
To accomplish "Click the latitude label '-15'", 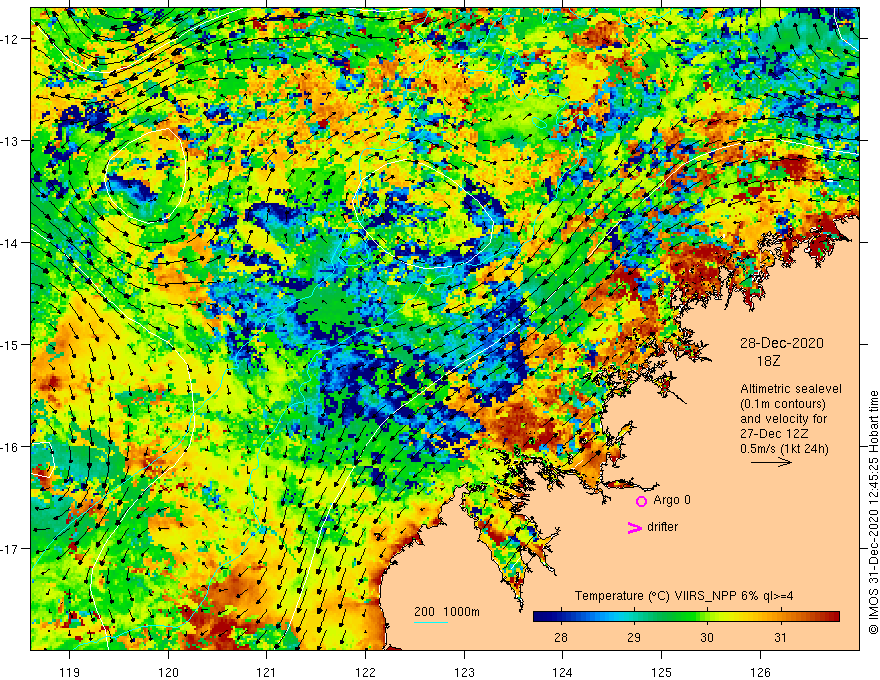I will tap(10, 344).
